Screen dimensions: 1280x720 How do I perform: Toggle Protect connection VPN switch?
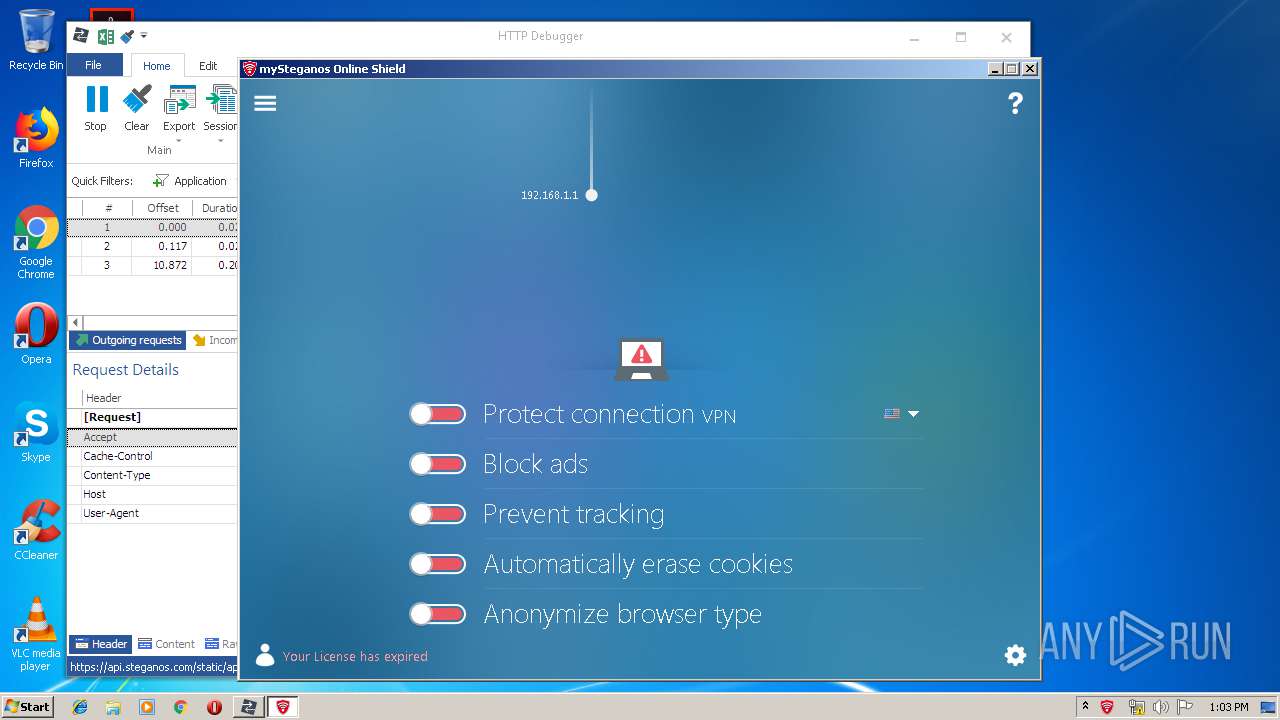[x=438, y=414]
